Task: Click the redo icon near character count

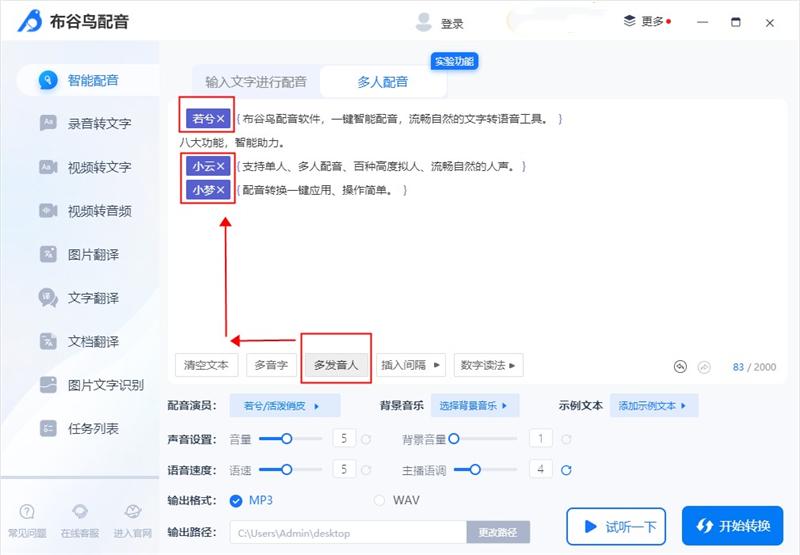Action: tap(704, 367)
